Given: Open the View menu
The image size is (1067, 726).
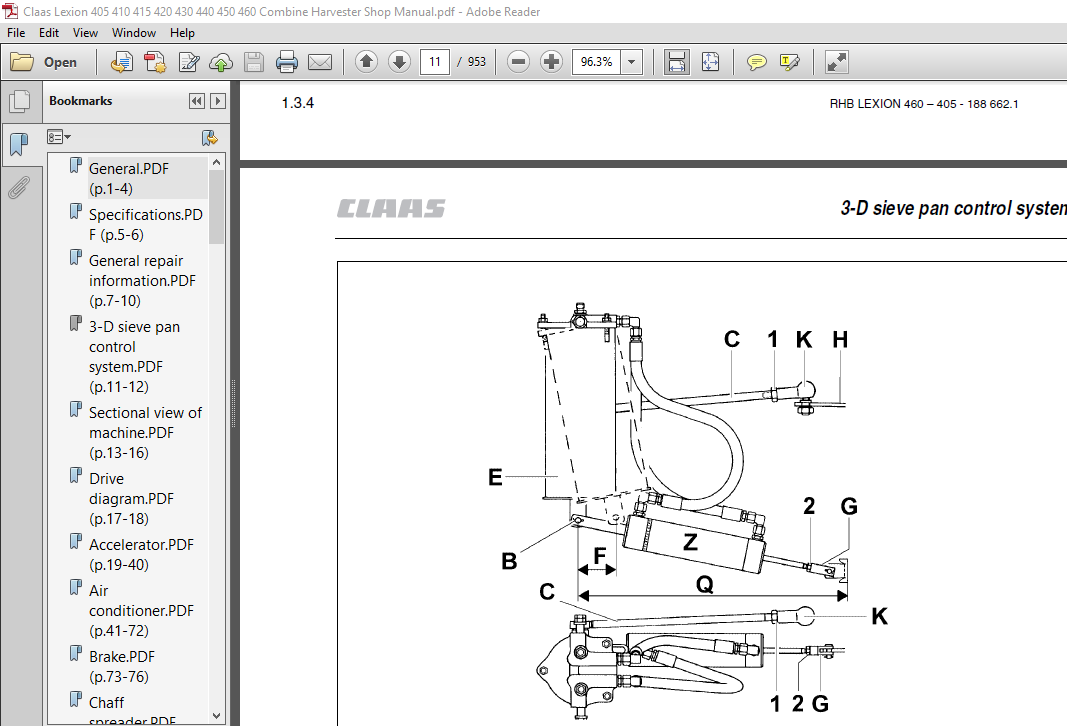Looking at the screenshot, I should 85,33.
